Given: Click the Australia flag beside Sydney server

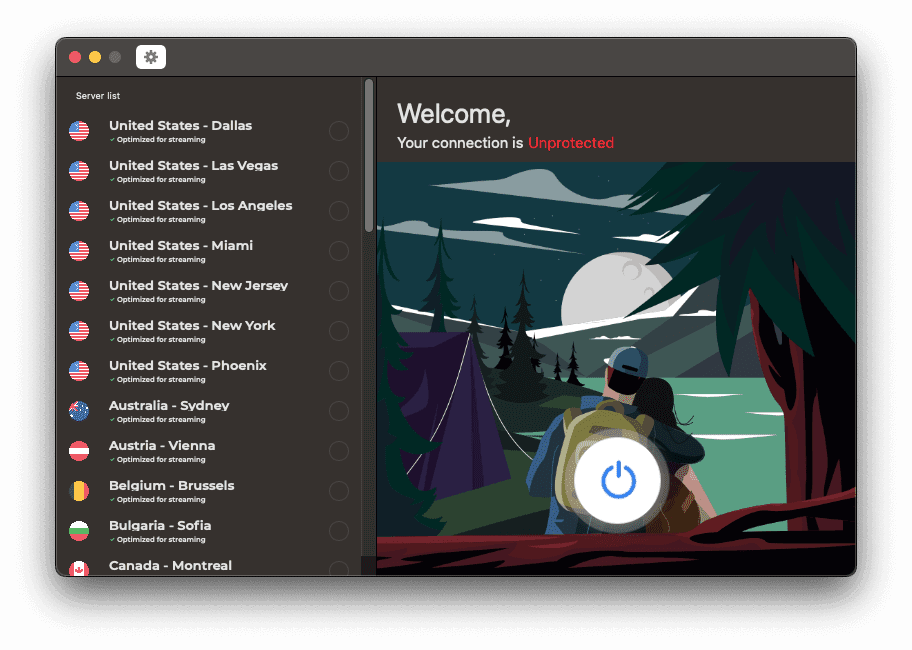Looking at the screenshot, I should 79,411.
